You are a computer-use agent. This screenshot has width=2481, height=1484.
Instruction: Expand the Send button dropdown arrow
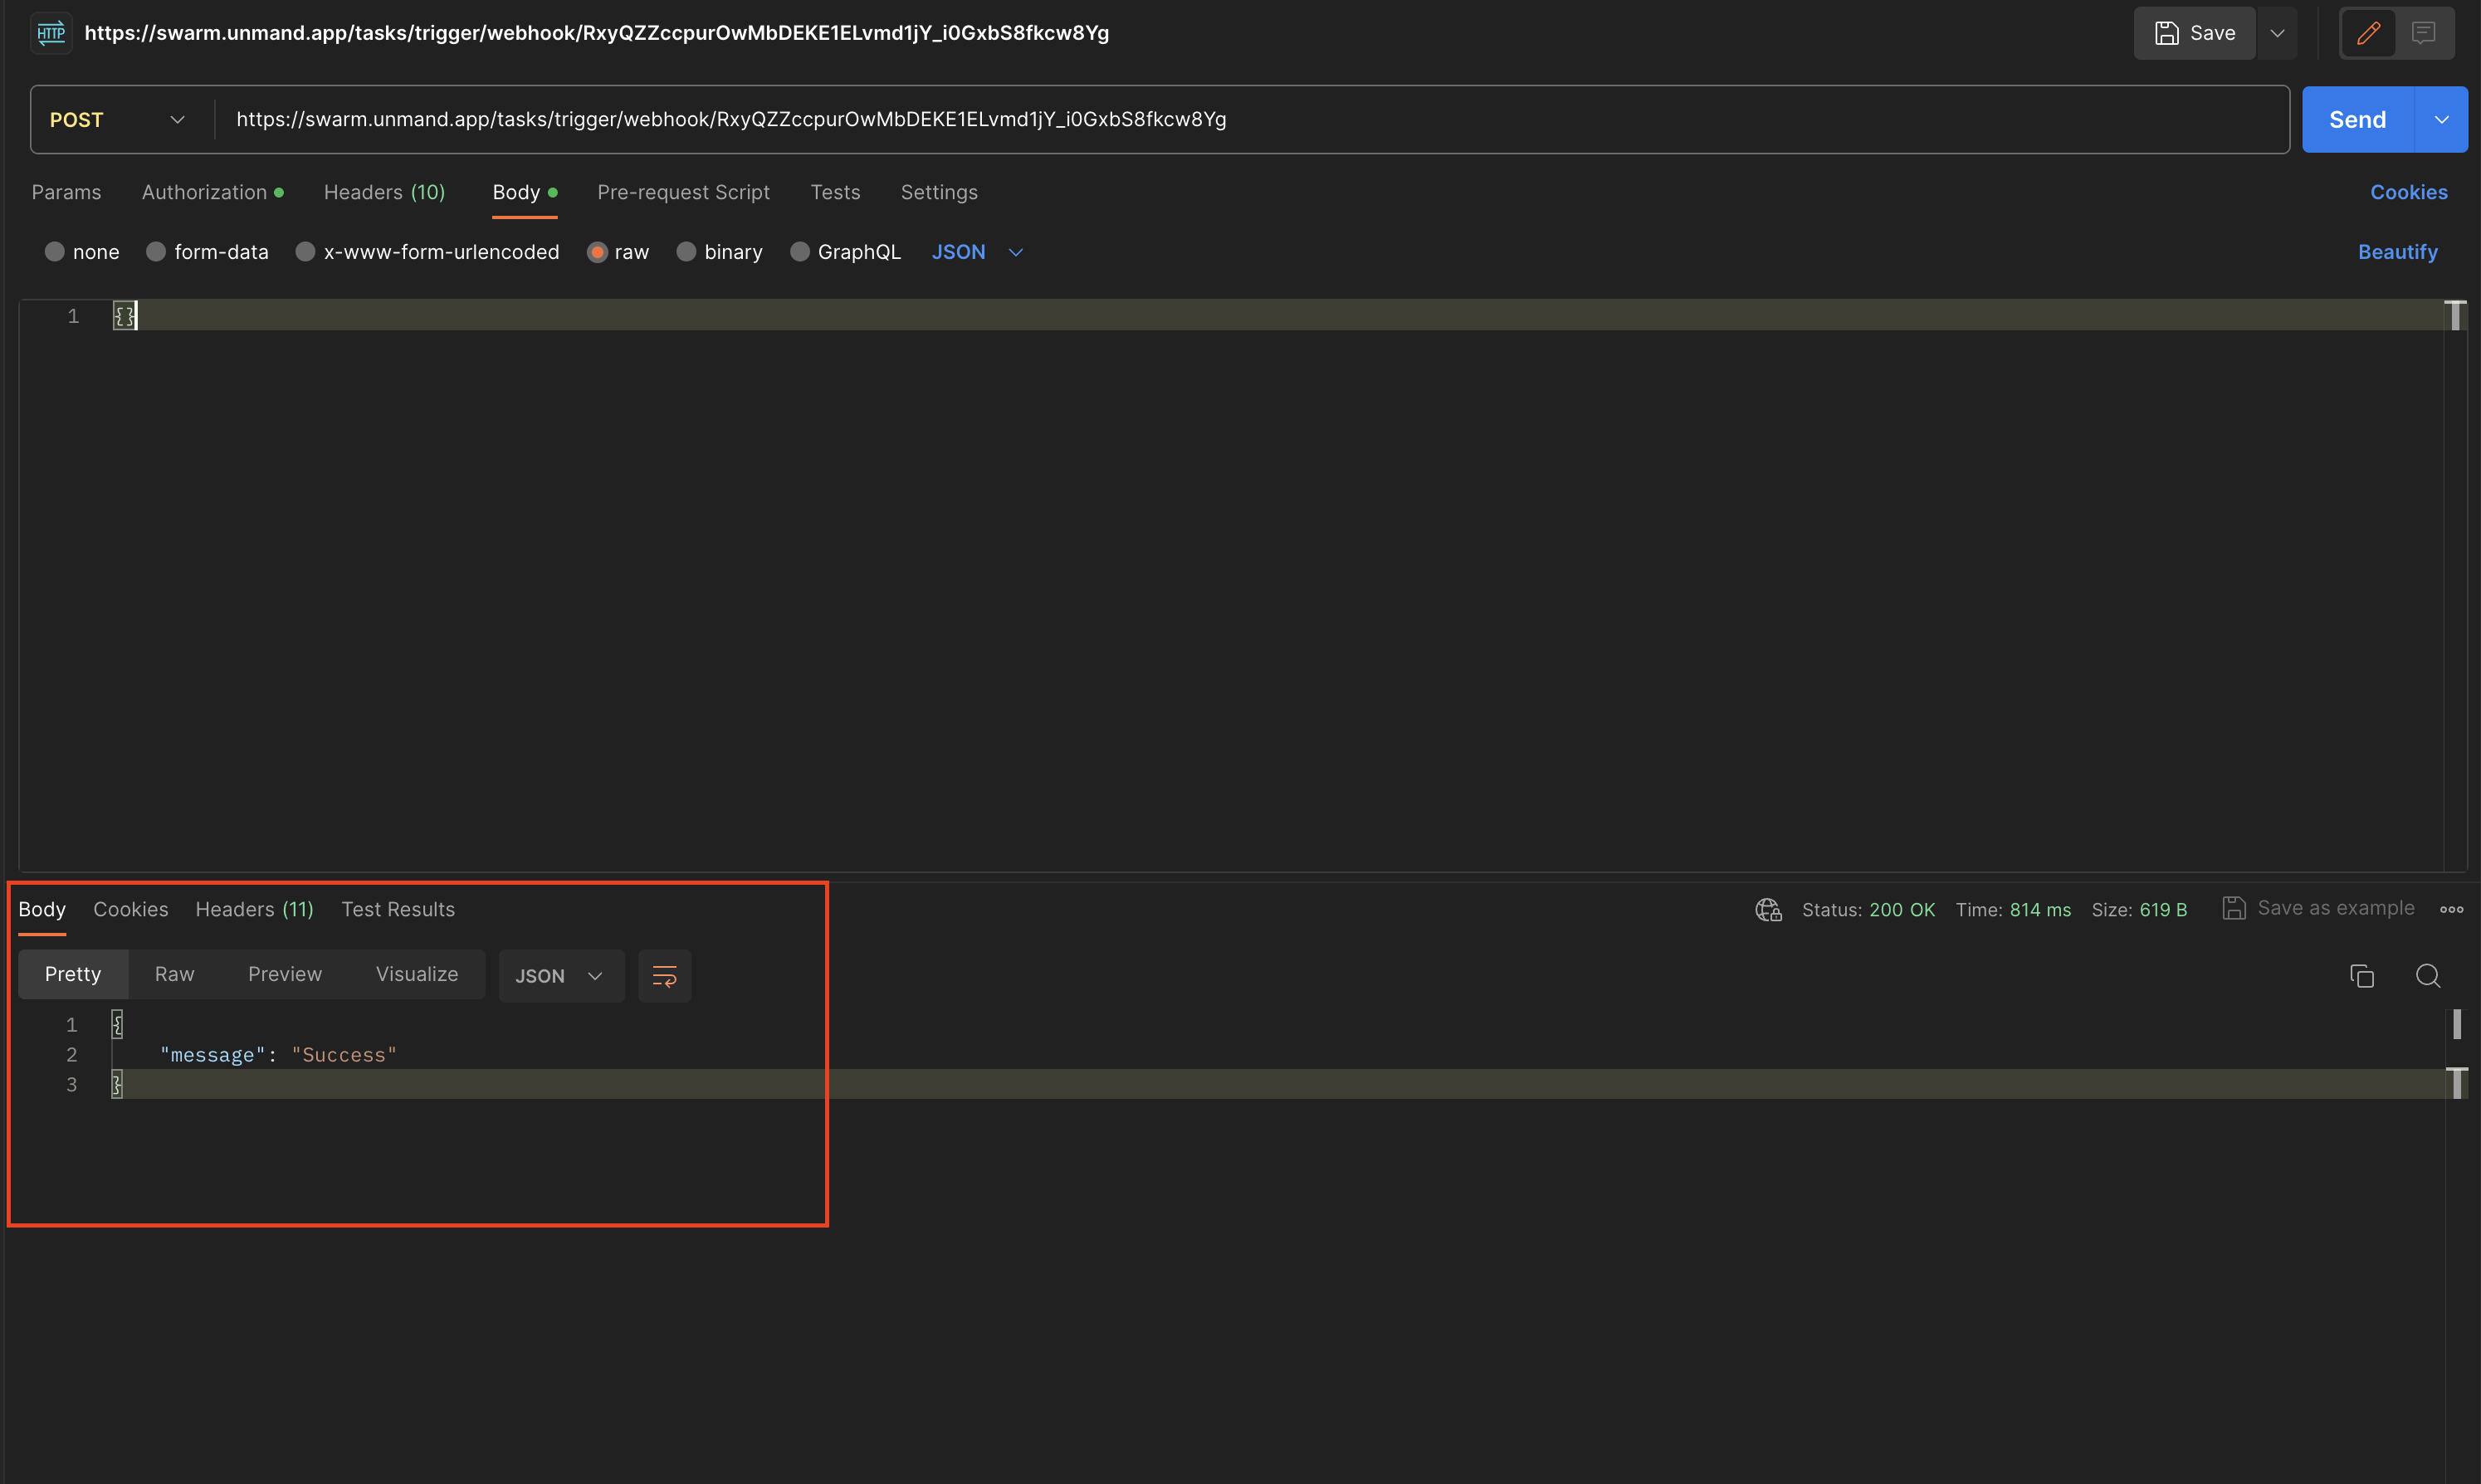point(2441,119)
